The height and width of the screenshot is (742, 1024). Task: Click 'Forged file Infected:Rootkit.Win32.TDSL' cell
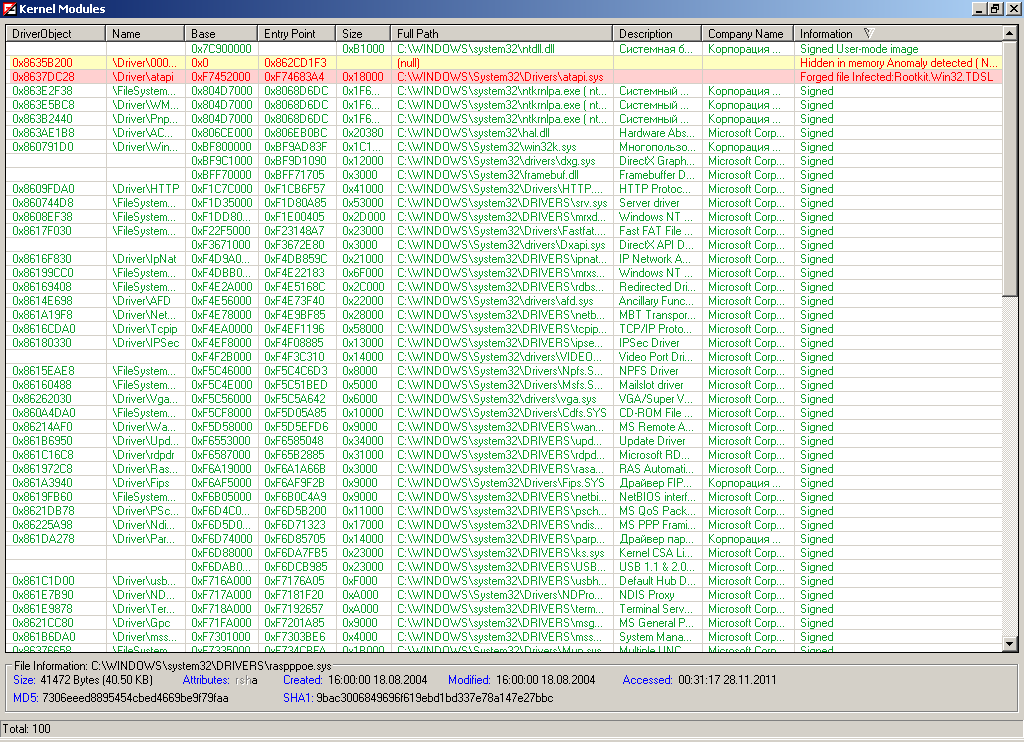point(896,77)
